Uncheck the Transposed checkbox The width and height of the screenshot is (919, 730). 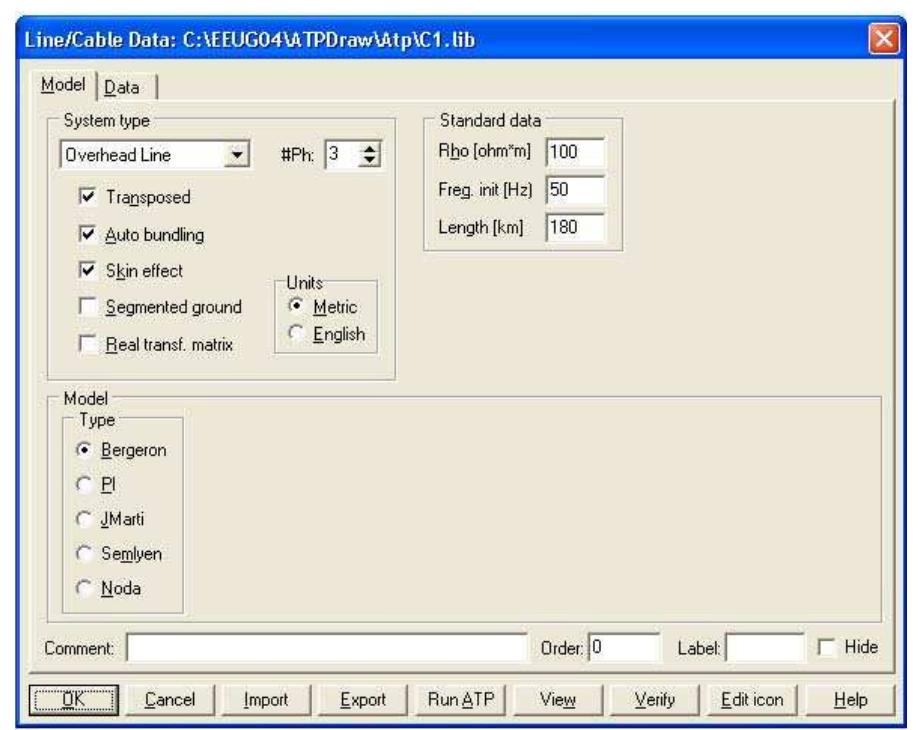(x=87, y=197)
